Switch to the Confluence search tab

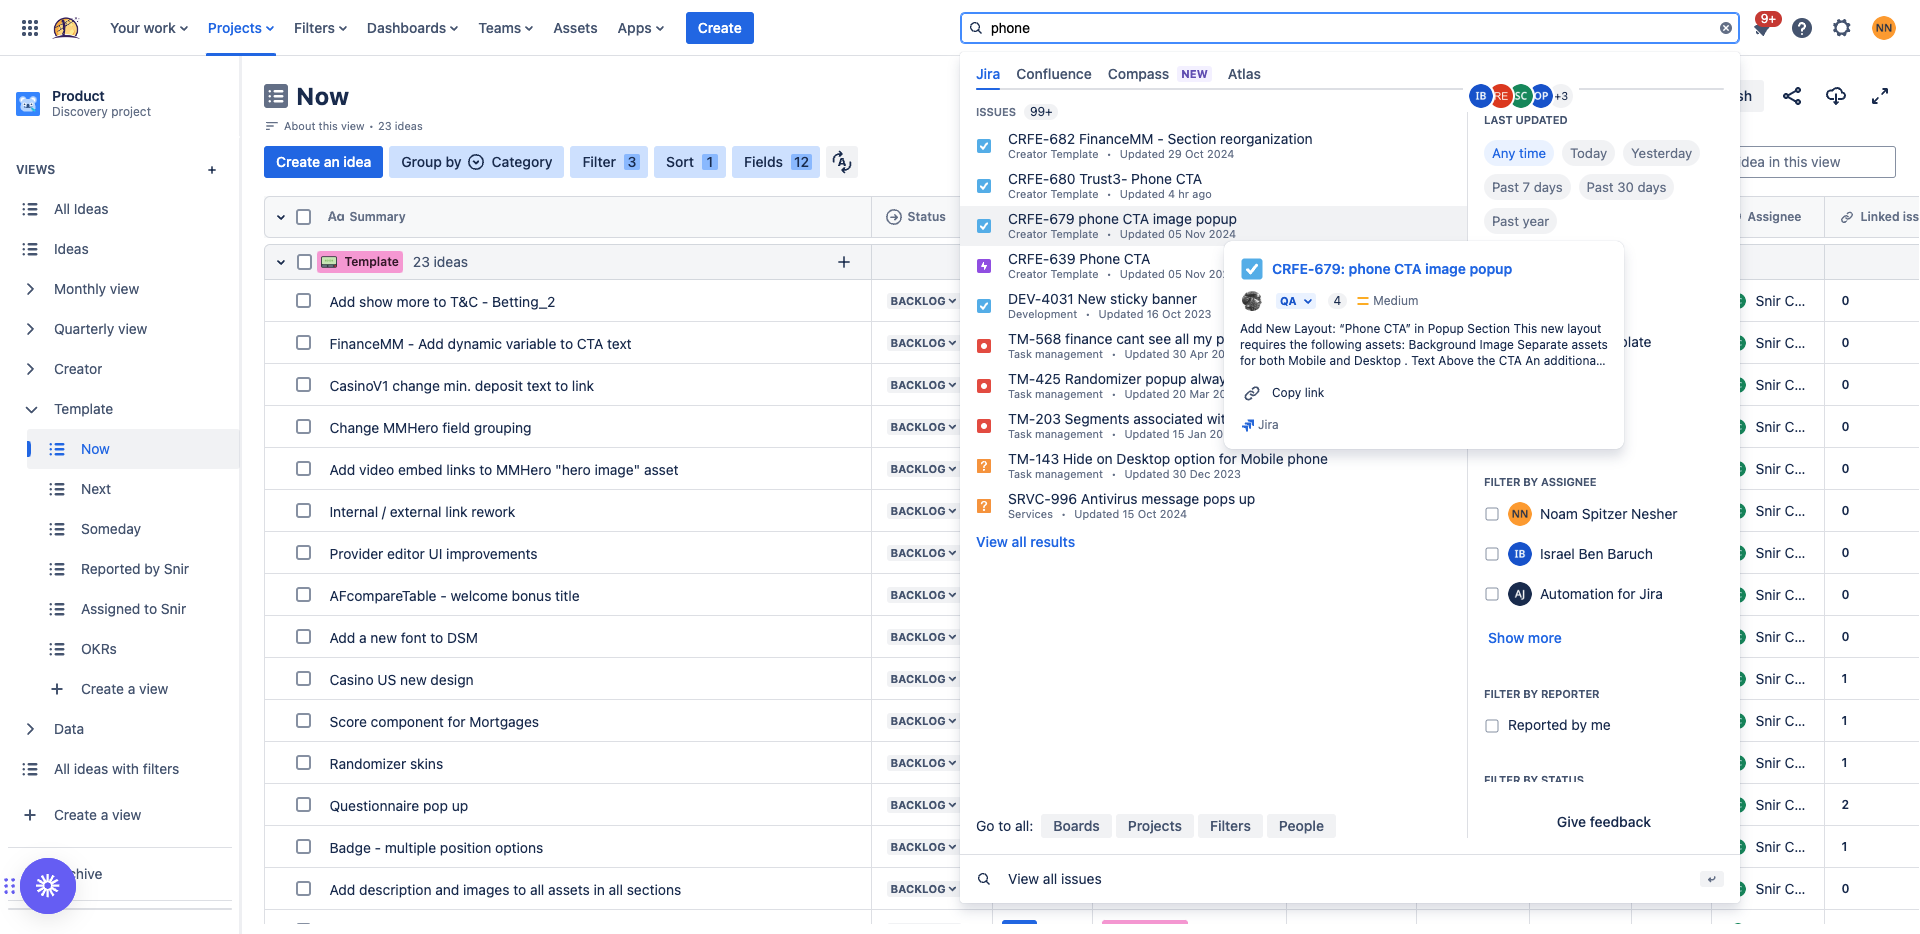pyautogui.click(x=1053, y=74)
